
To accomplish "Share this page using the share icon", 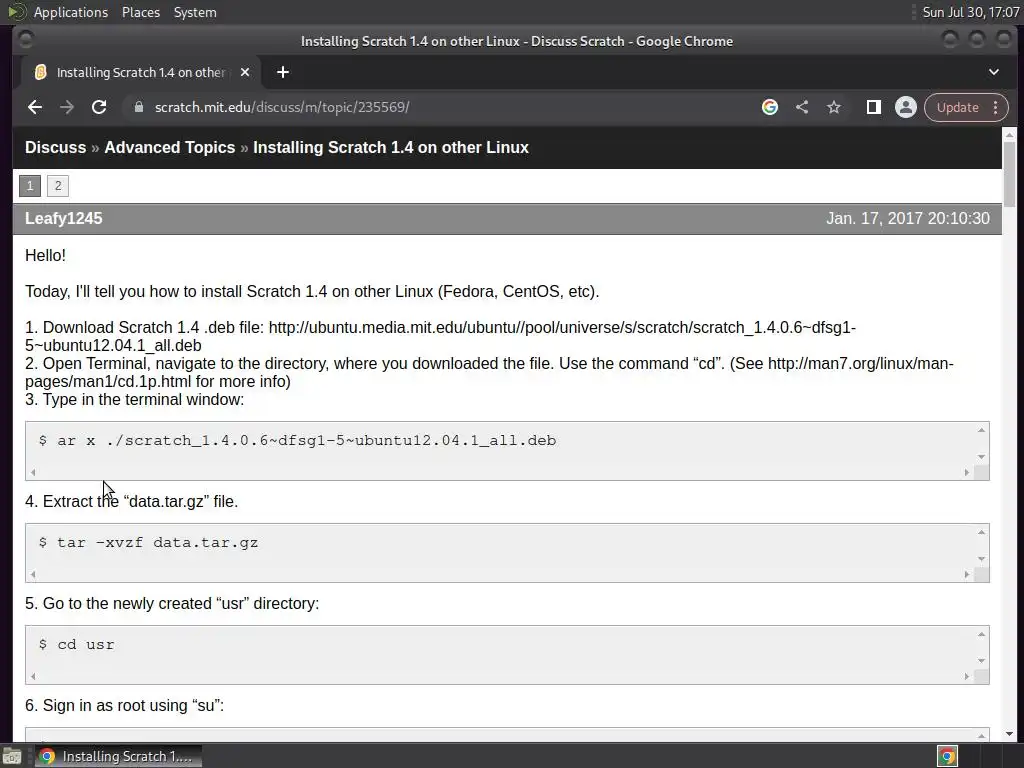I will click(x=802, y=107).
